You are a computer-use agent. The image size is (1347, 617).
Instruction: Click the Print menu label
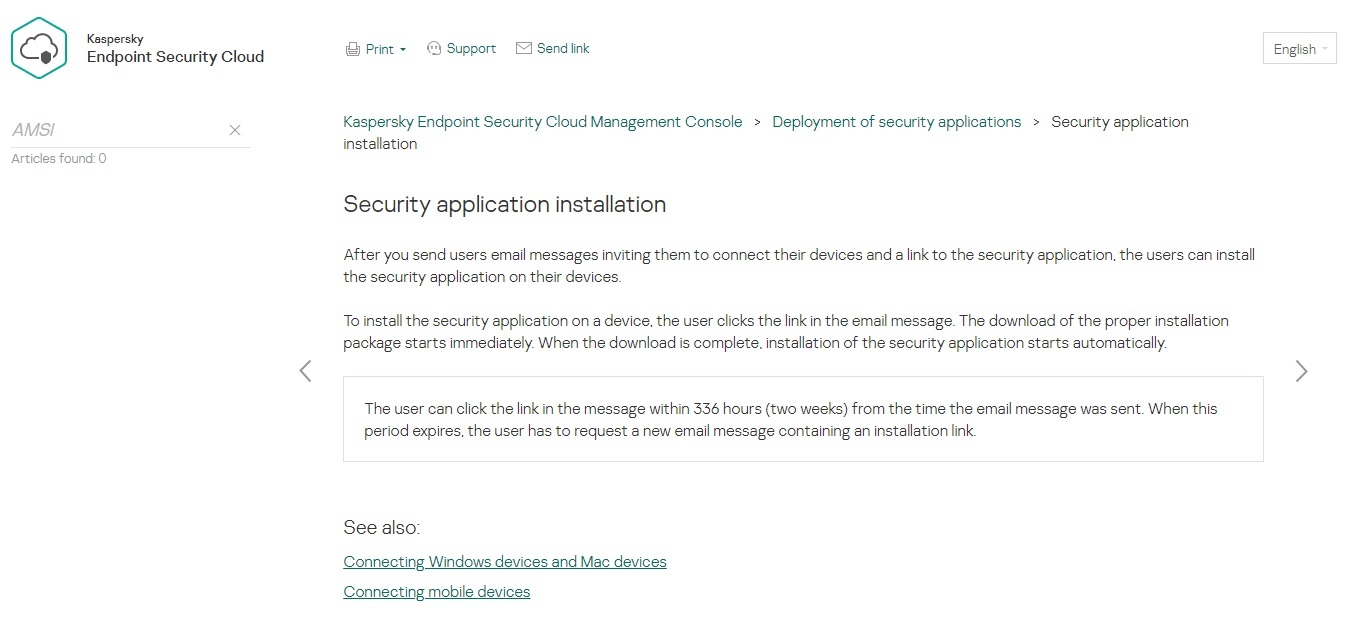(x=379, y=49)
